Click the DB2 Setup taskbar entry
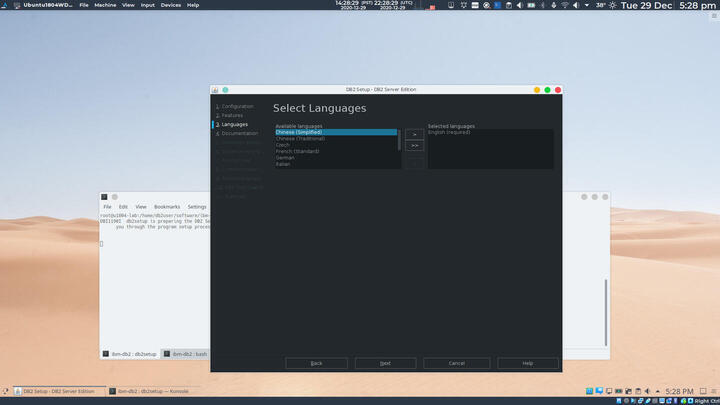 coord(59,391)
